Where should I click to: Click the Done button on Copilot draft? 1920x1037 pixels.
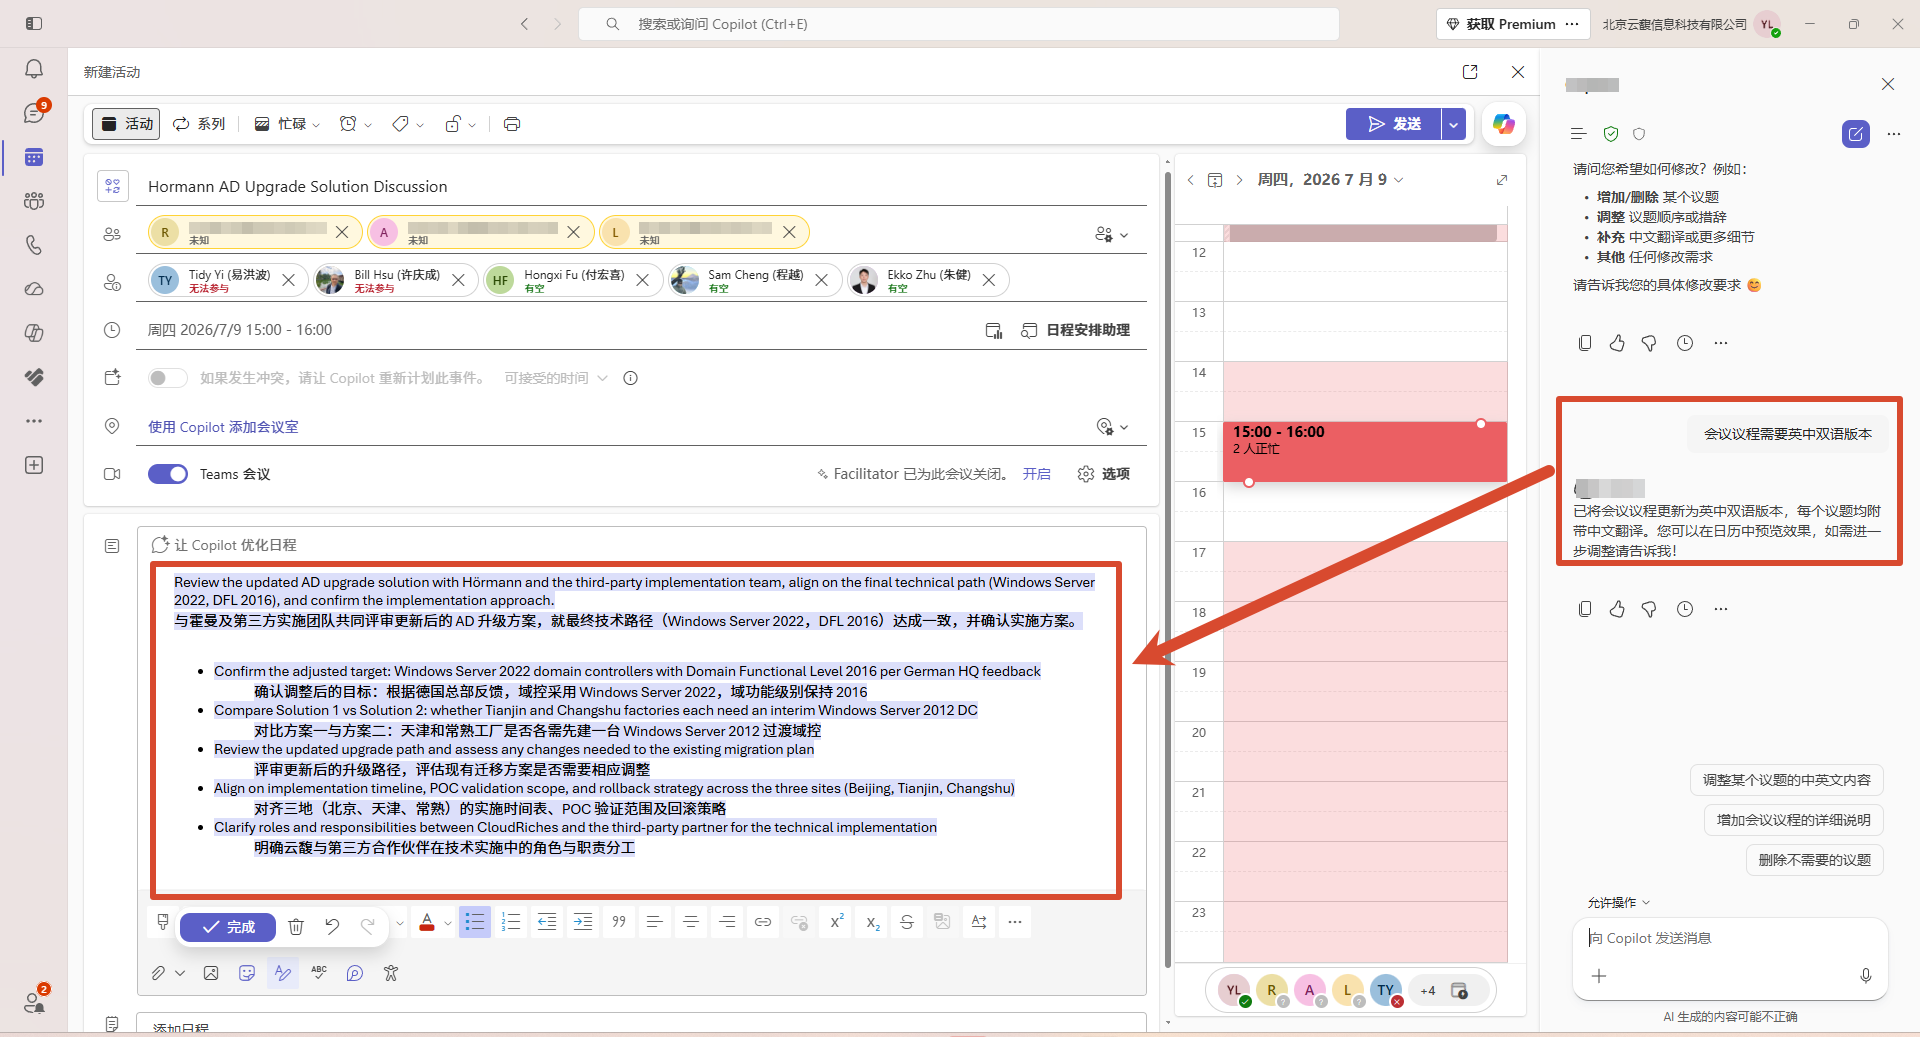point(228,927)
